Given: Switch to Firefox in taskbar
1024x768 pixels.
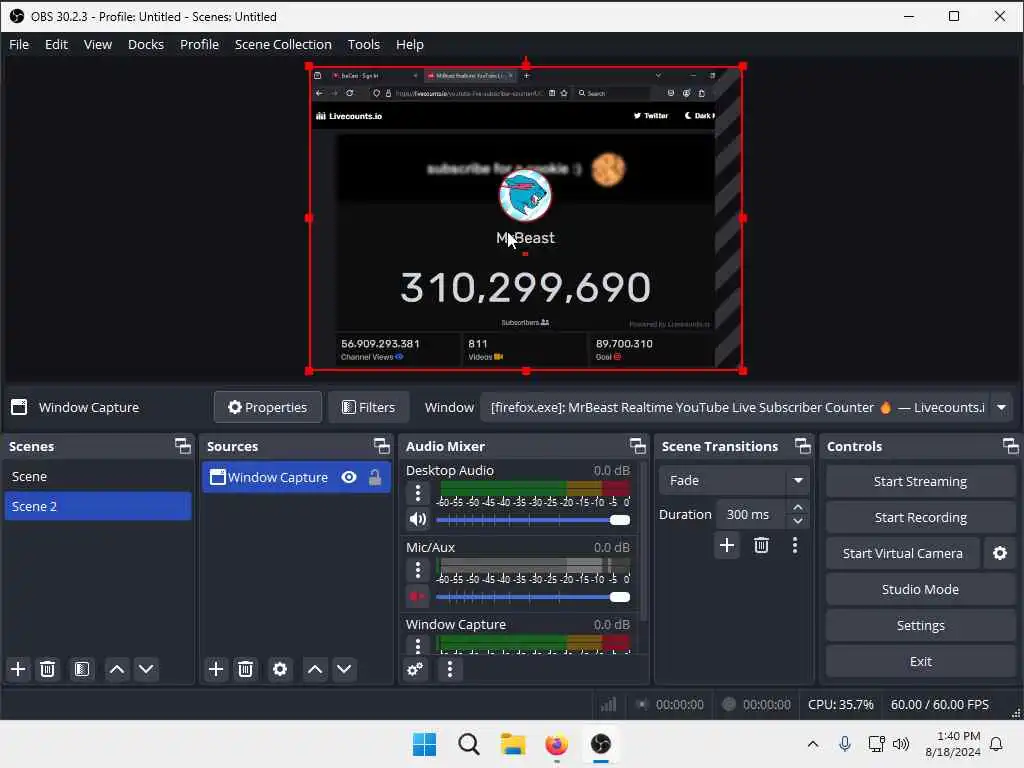Looking at the screenshot, I should pos(556,744).
